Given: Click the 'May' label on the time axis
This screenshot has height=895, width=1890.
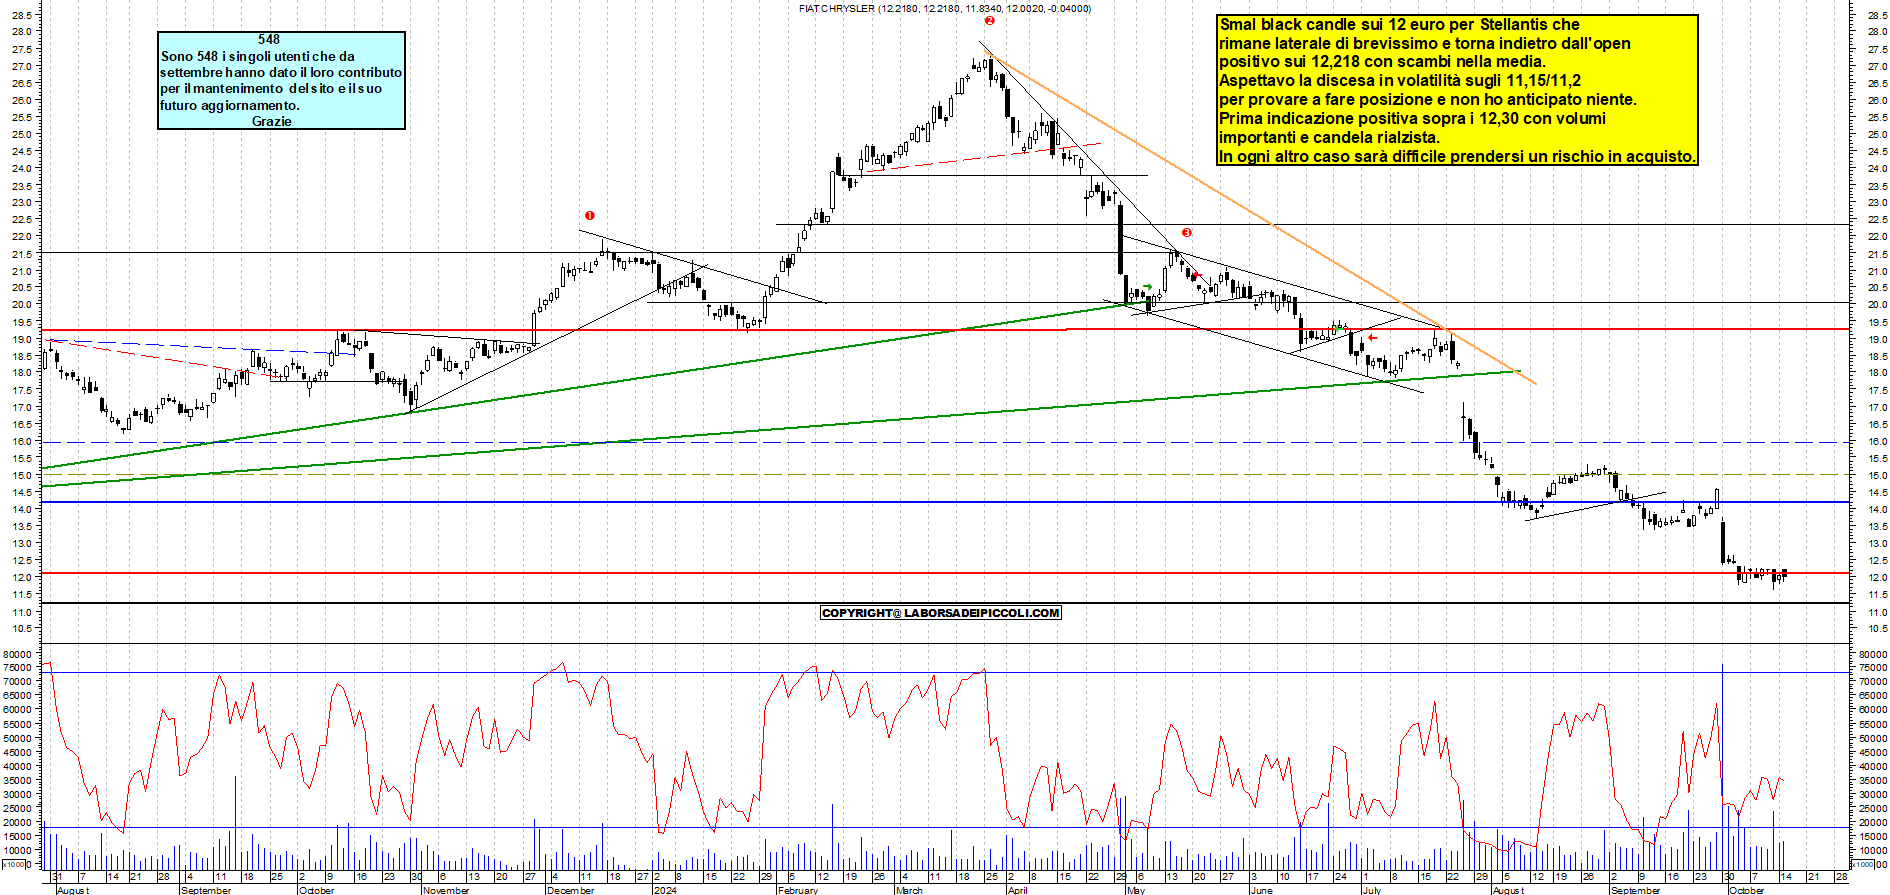Looking at the screenshot, I should 1136,890.
